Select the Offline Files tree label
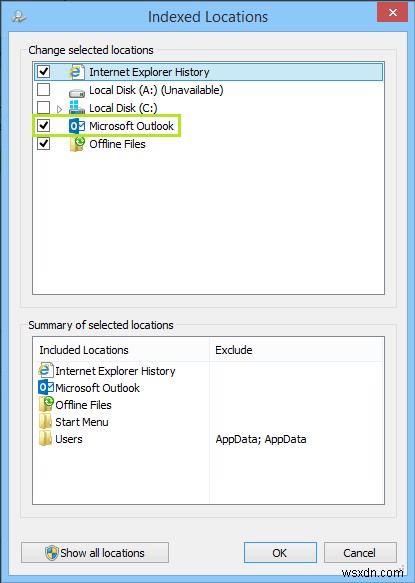This screenshot has height=583, width=415. coord(118,144)
